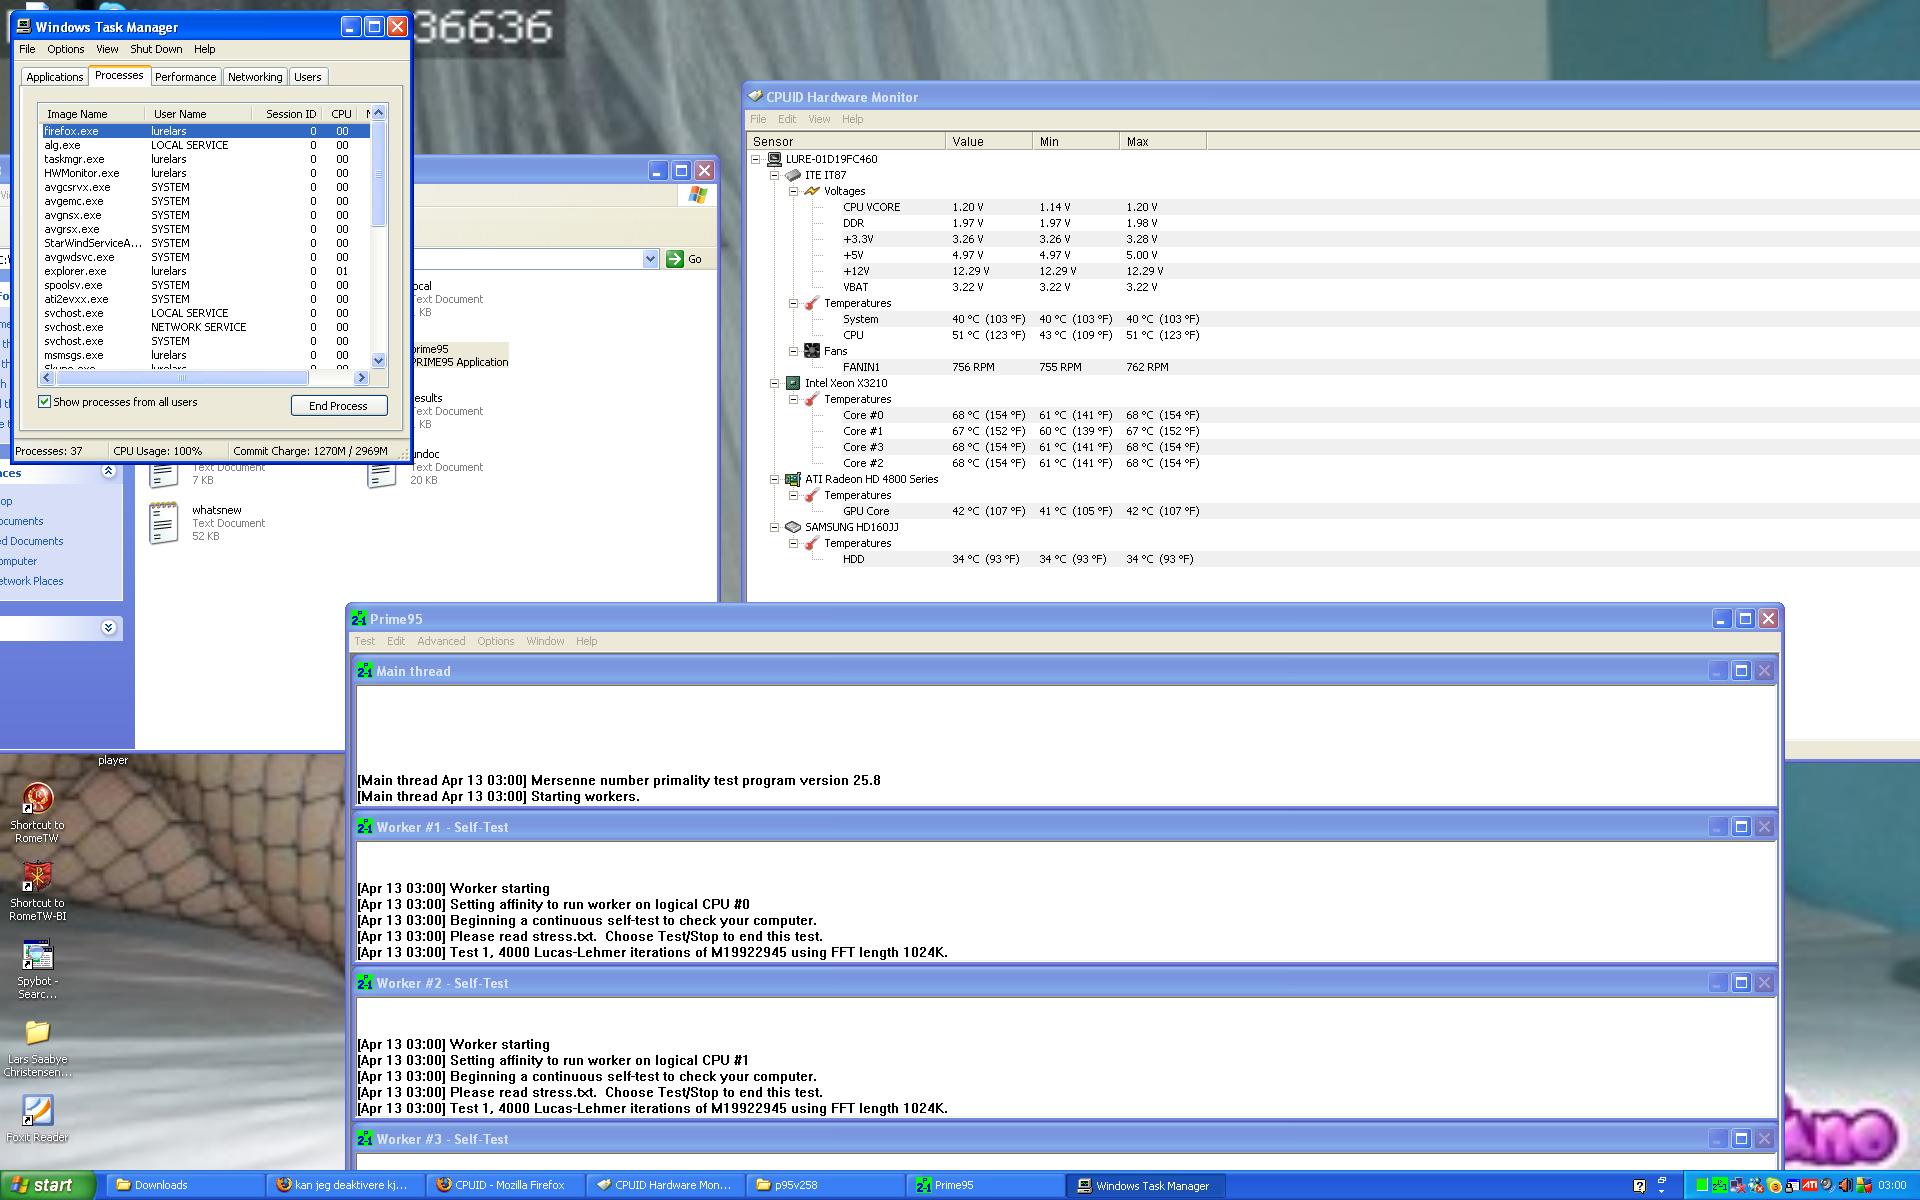Click the Worker #2 Self-Test window icon
This screenshot has width=1920, height=1200.
point(365,983)
